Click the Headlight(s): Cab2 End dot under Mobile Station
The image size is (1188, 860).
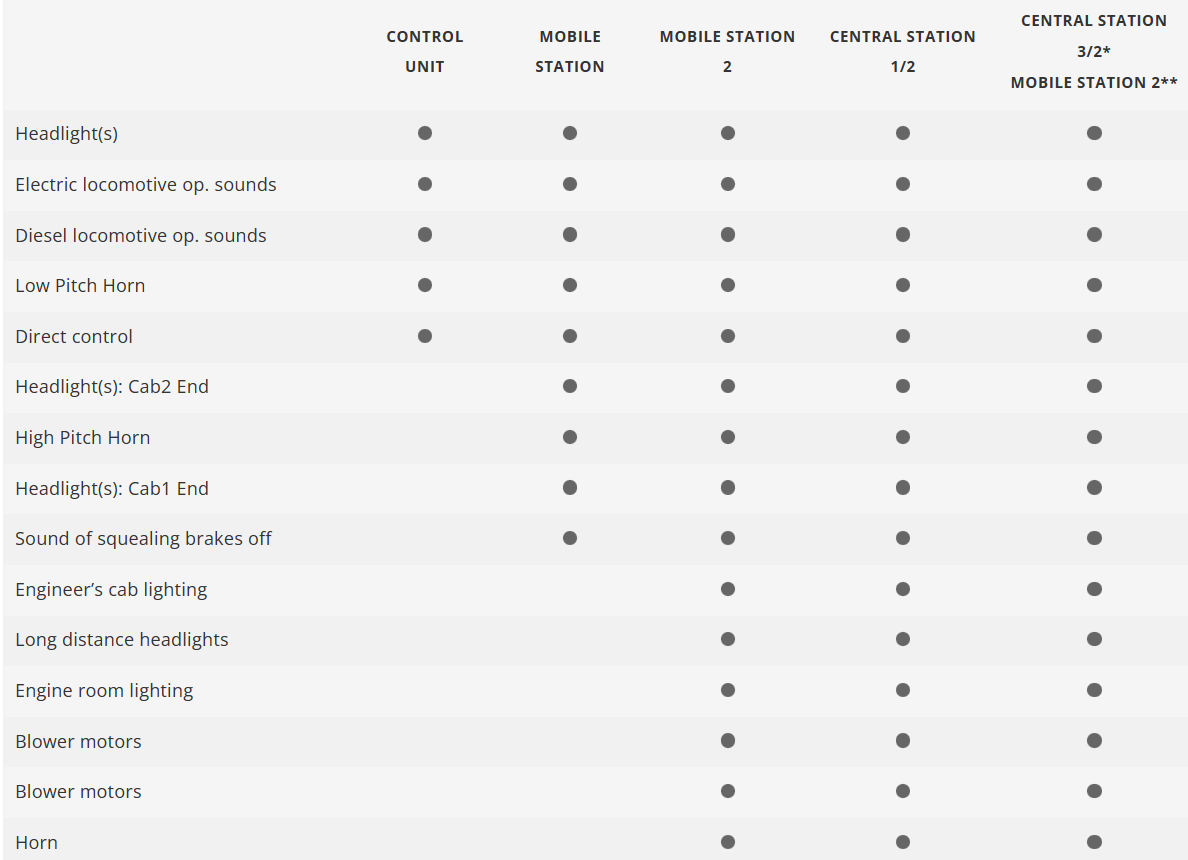(570, 386)
